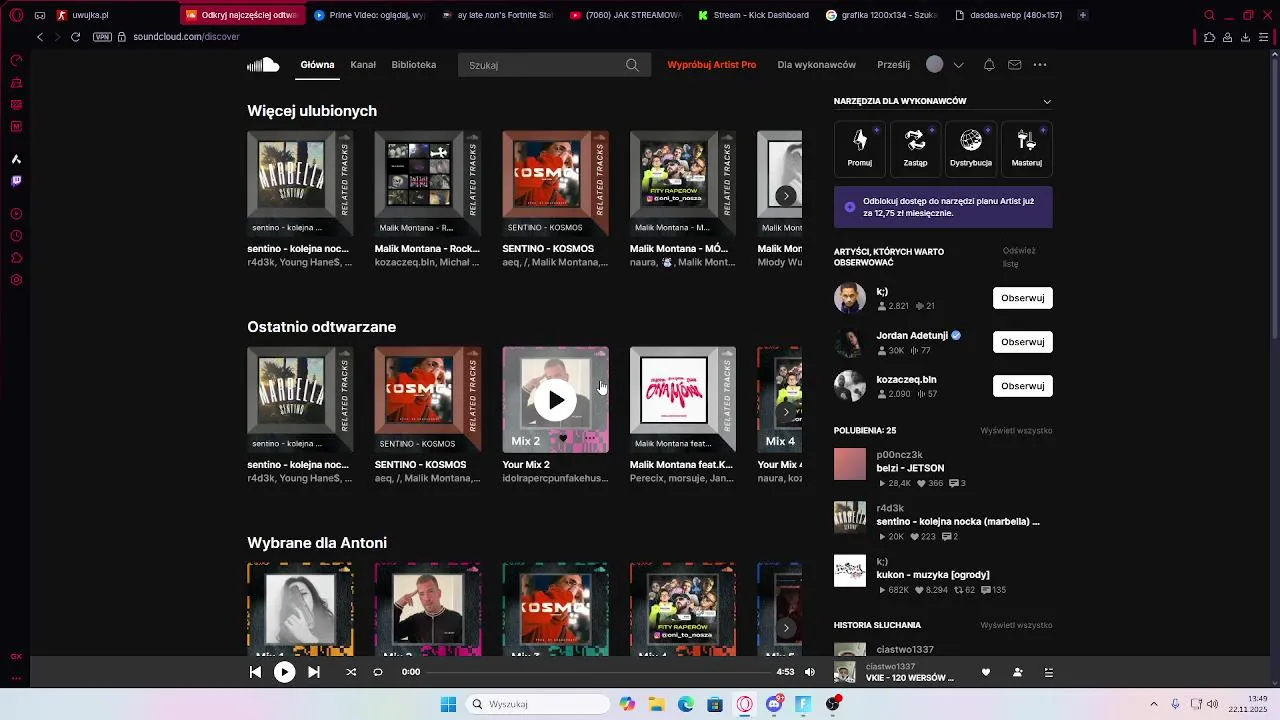Viewport: 1280px width, 720px height.
Task: Open the Champion cover Malik Montana feat.K thumbnail
Action: 682,400
